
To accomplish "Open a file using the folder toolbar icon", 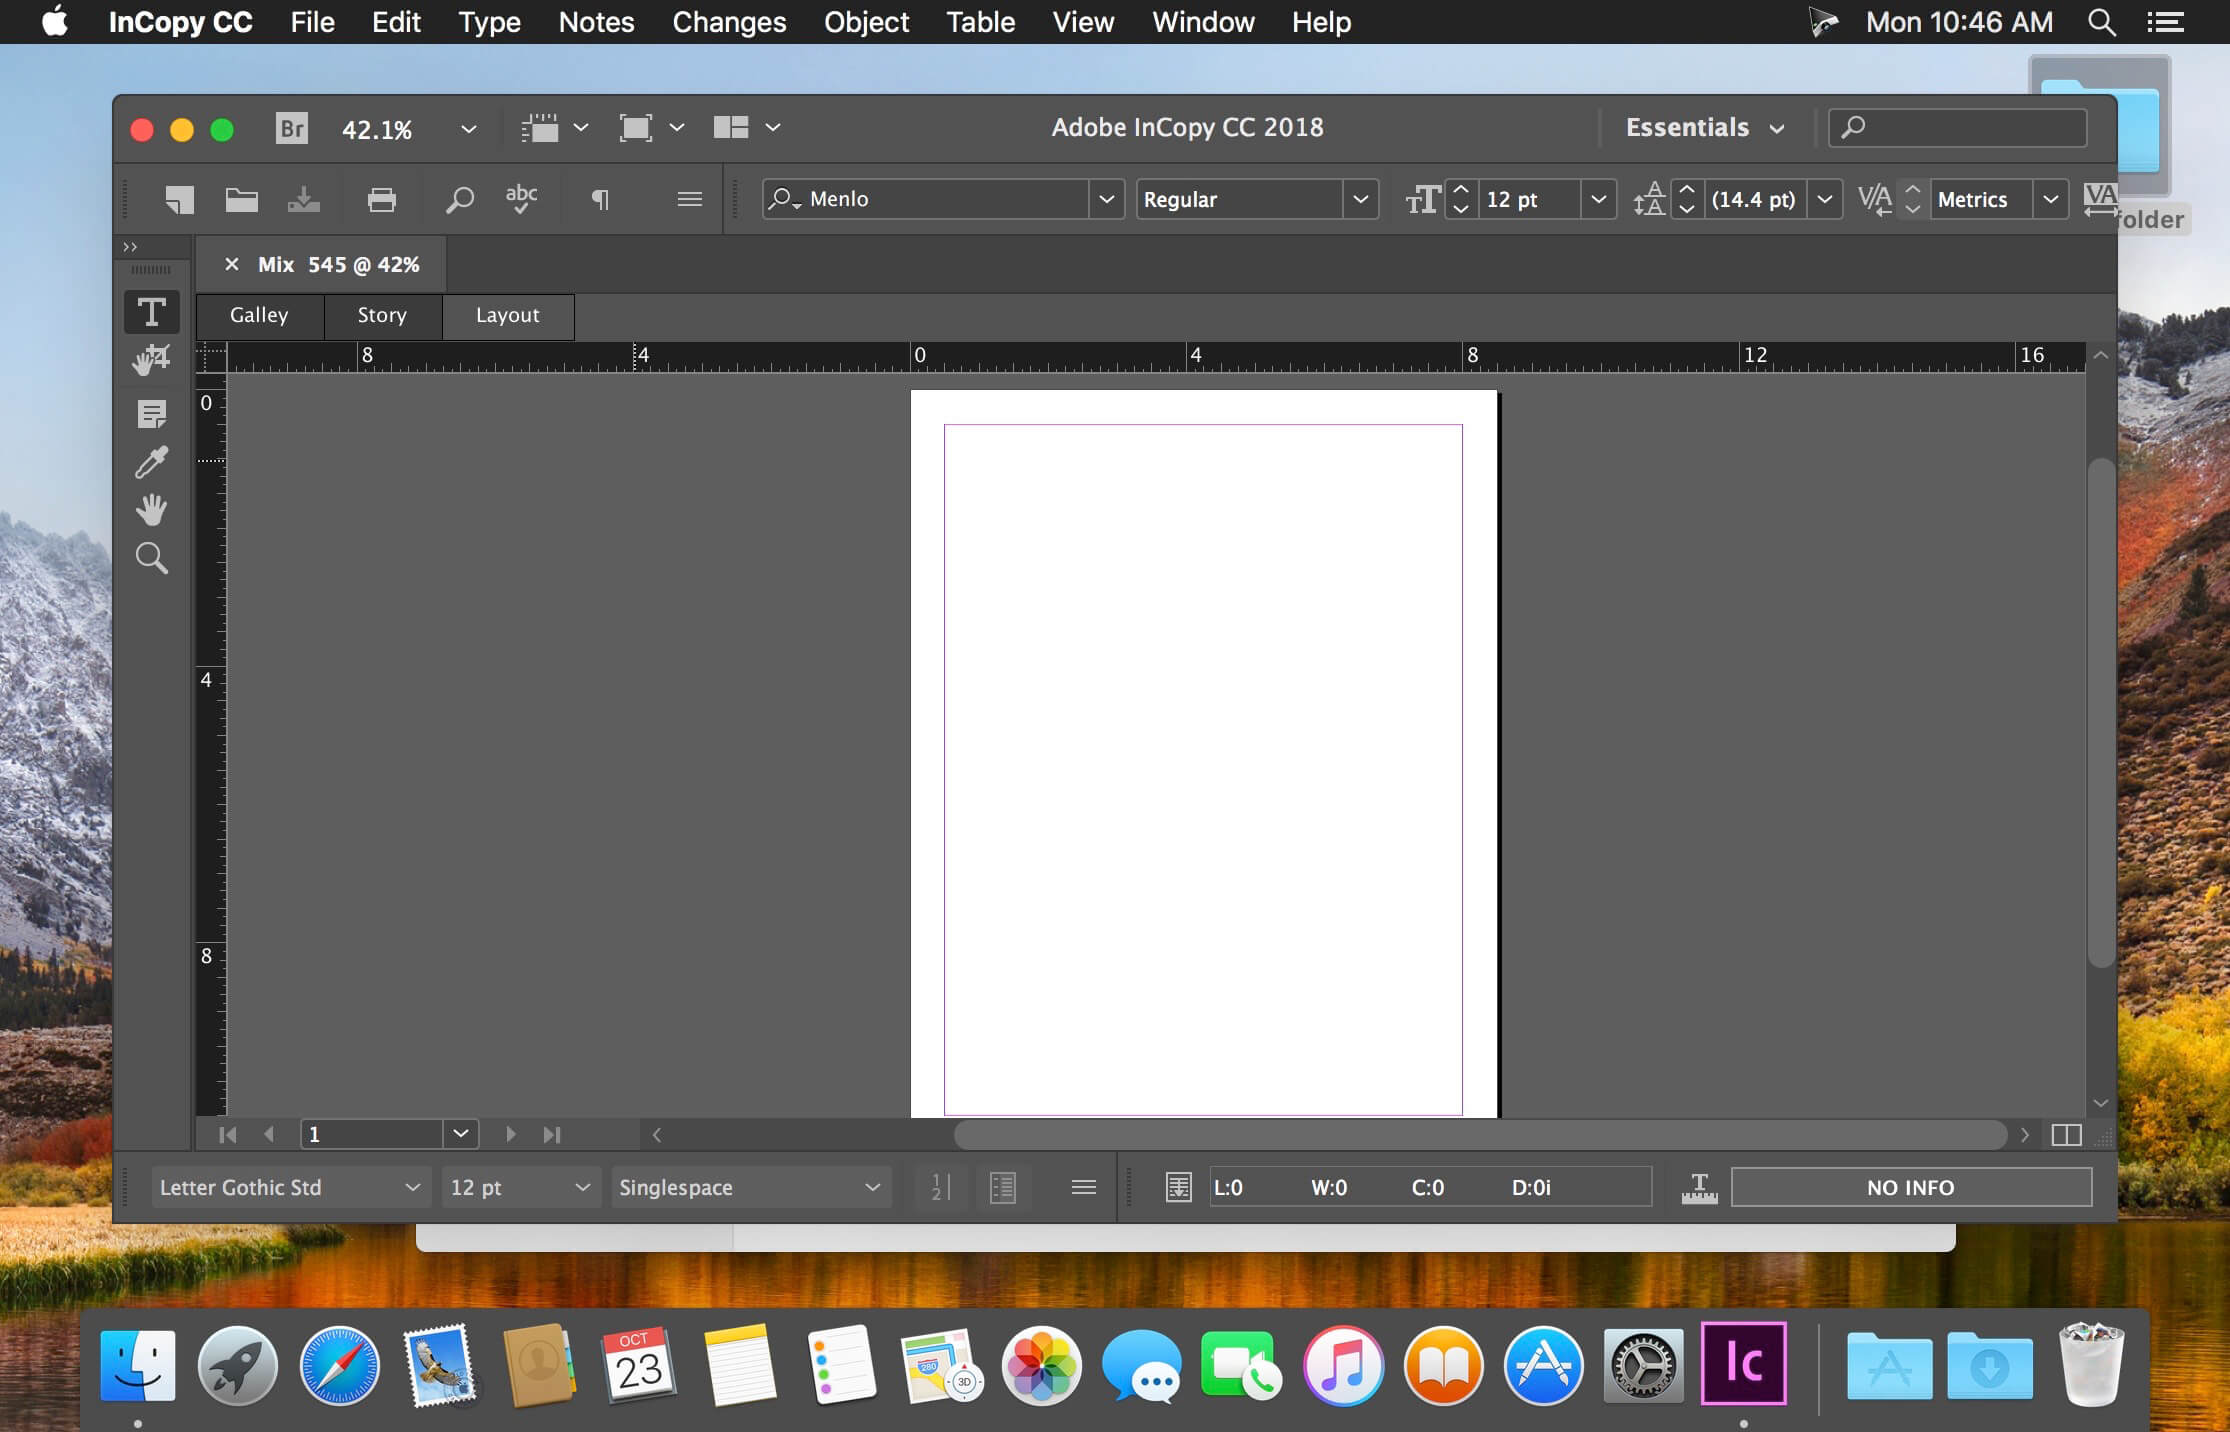I will tap(241, 199).
